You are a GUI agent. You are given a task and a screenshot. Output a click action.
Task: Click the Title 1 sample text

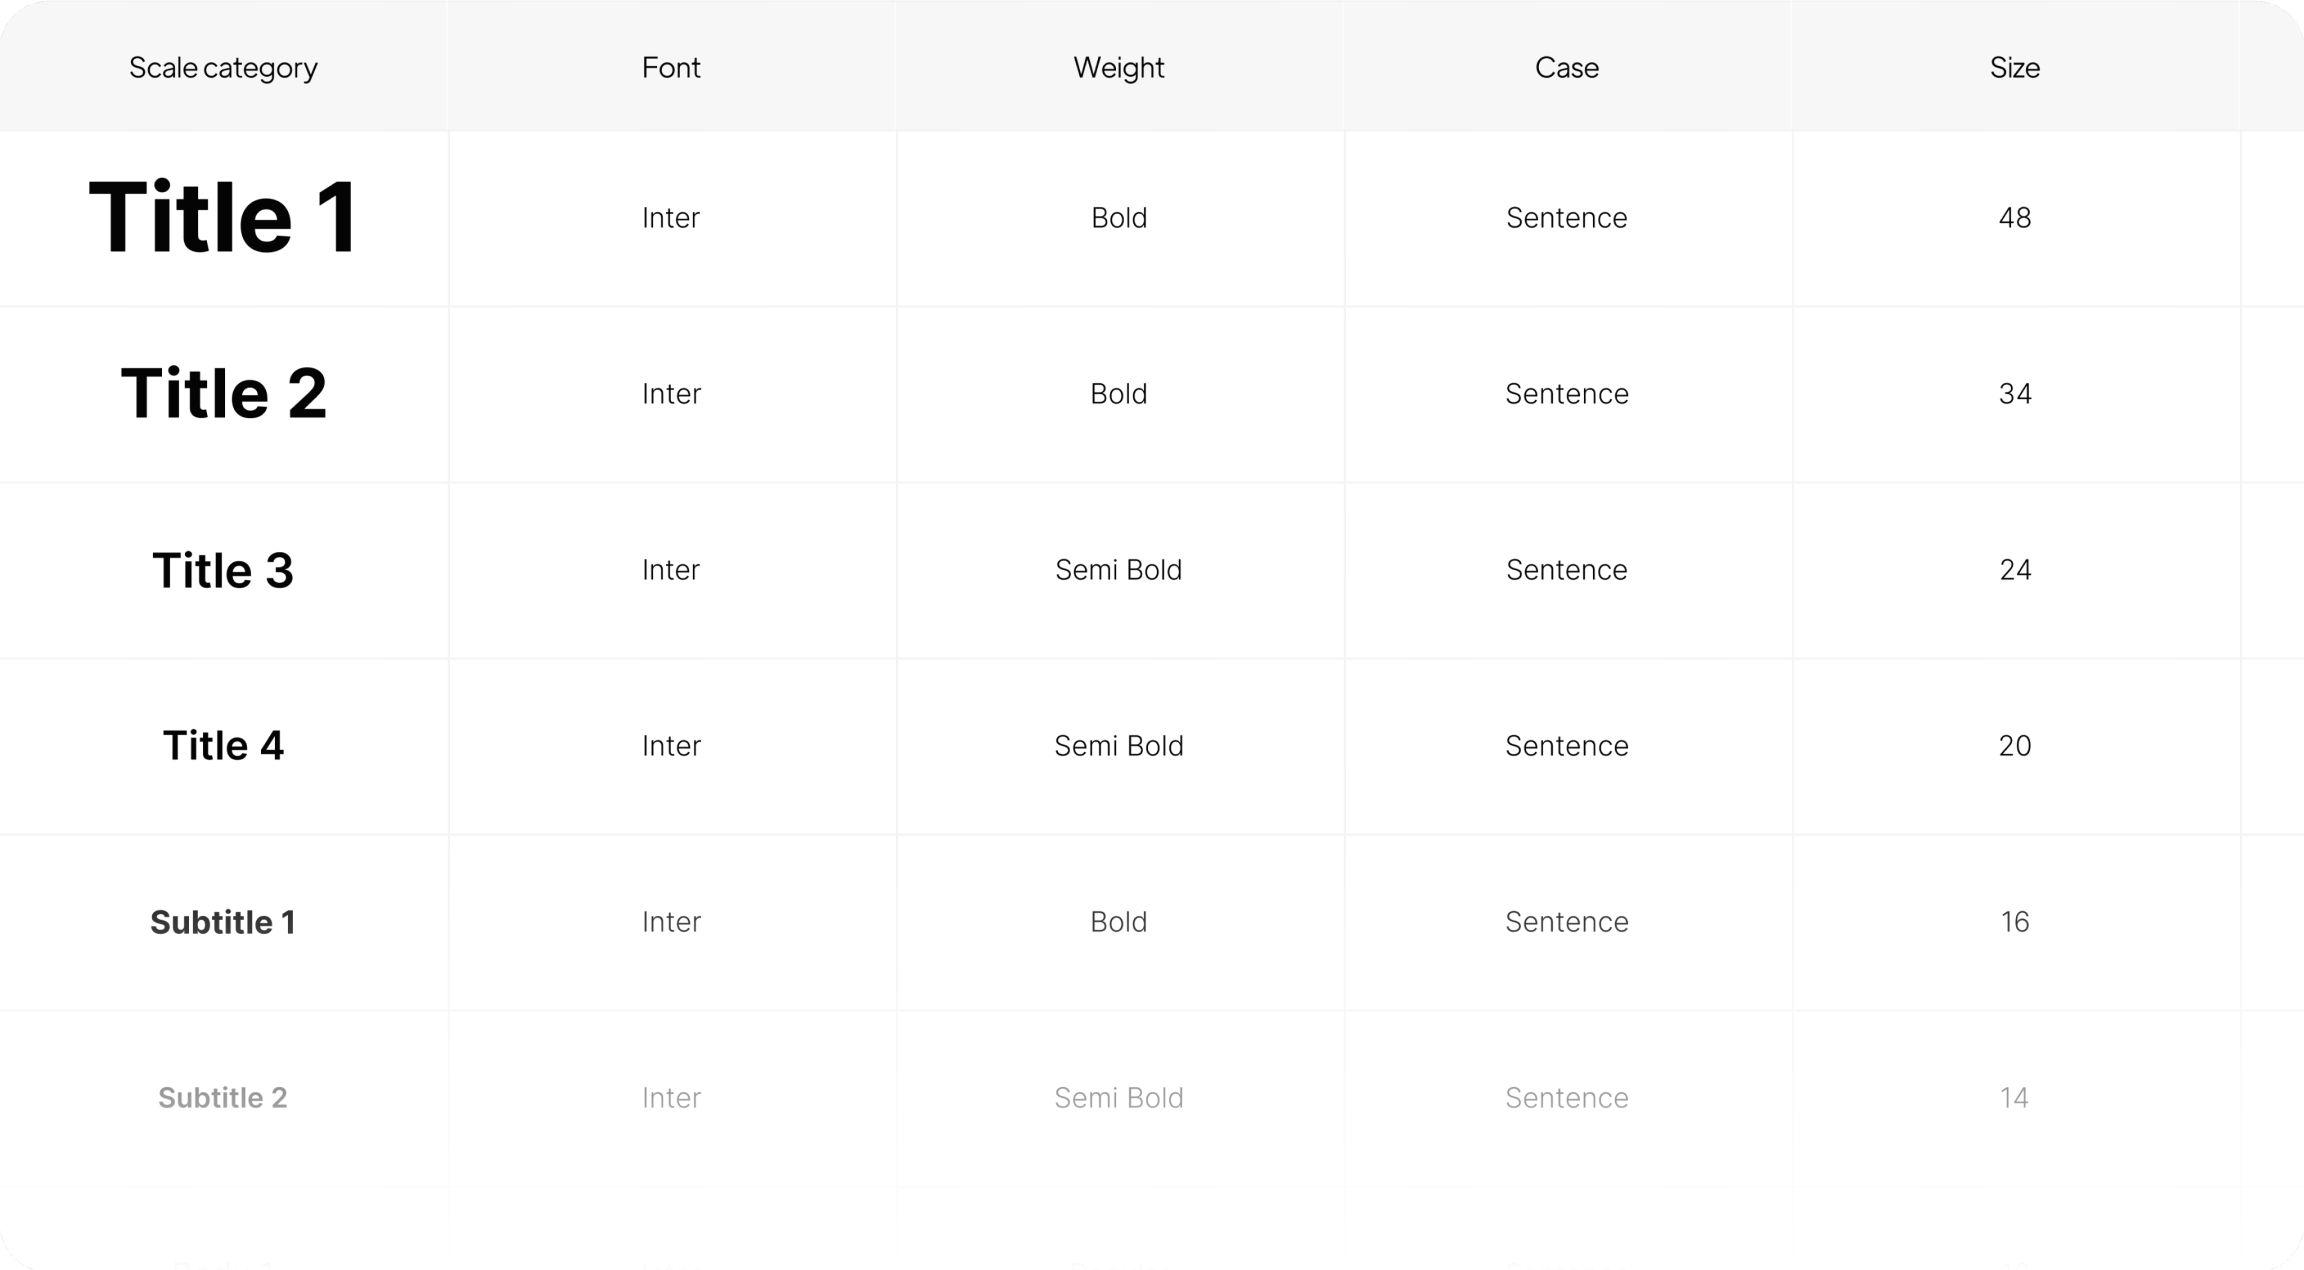tap(223, 217)
